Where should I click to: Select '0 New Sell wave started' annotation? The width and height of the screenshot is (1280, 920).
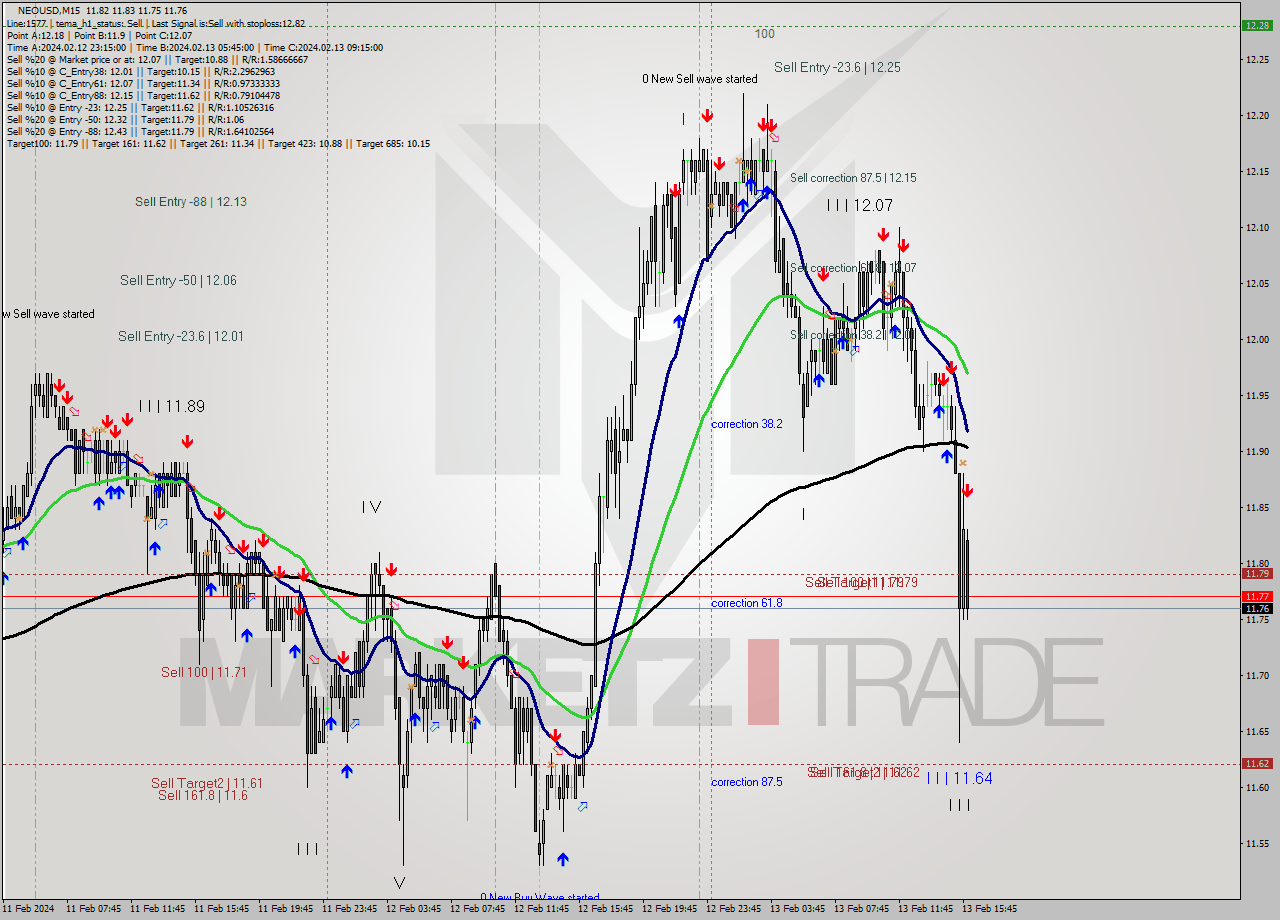coord(700,79)
